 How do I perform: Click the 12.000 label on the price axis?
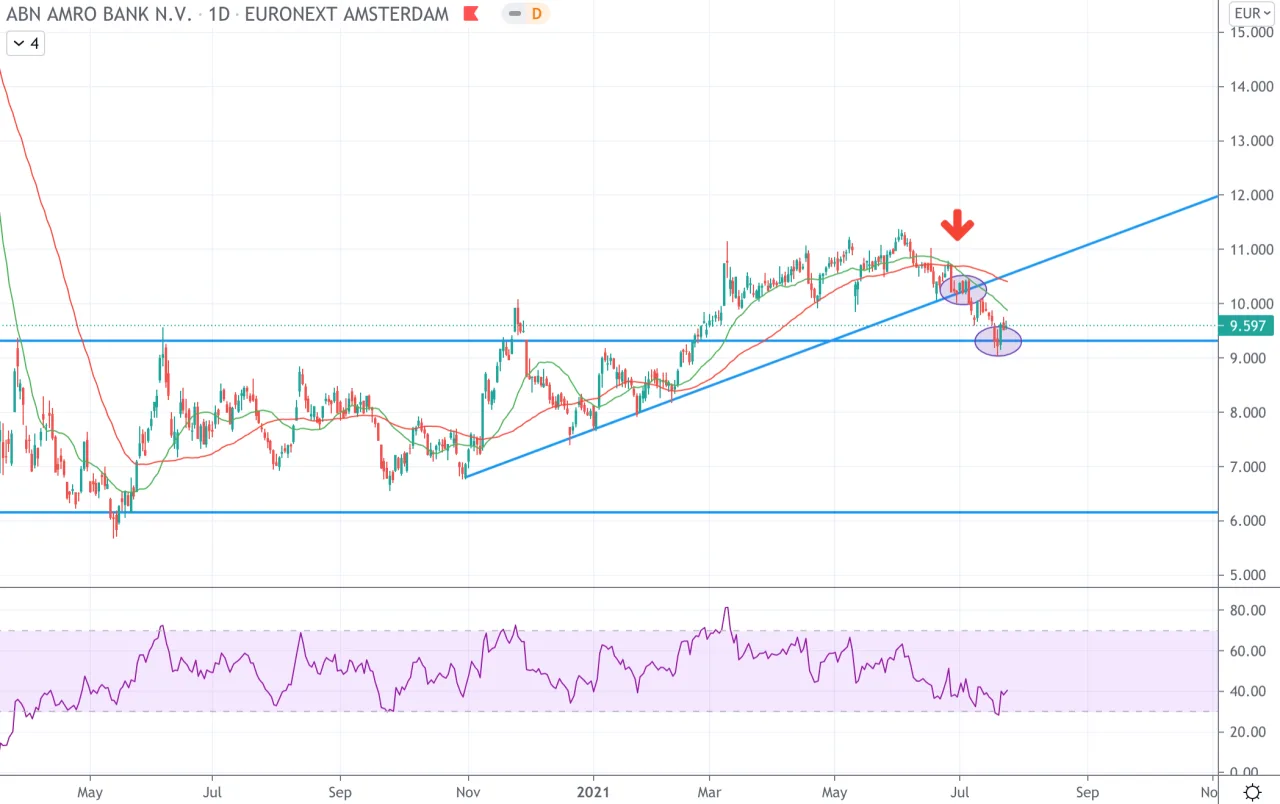pyautogui.click(x=1251, y=195)
